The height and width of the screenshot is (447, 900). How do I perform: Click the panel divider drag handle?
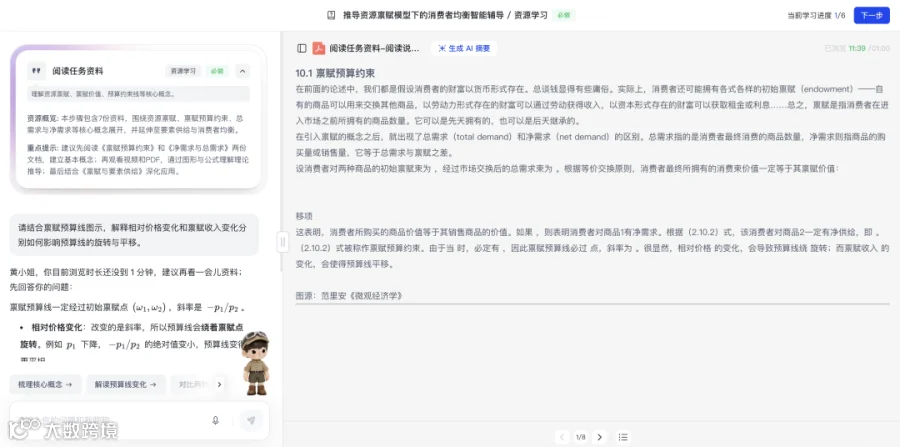[282, 242]
